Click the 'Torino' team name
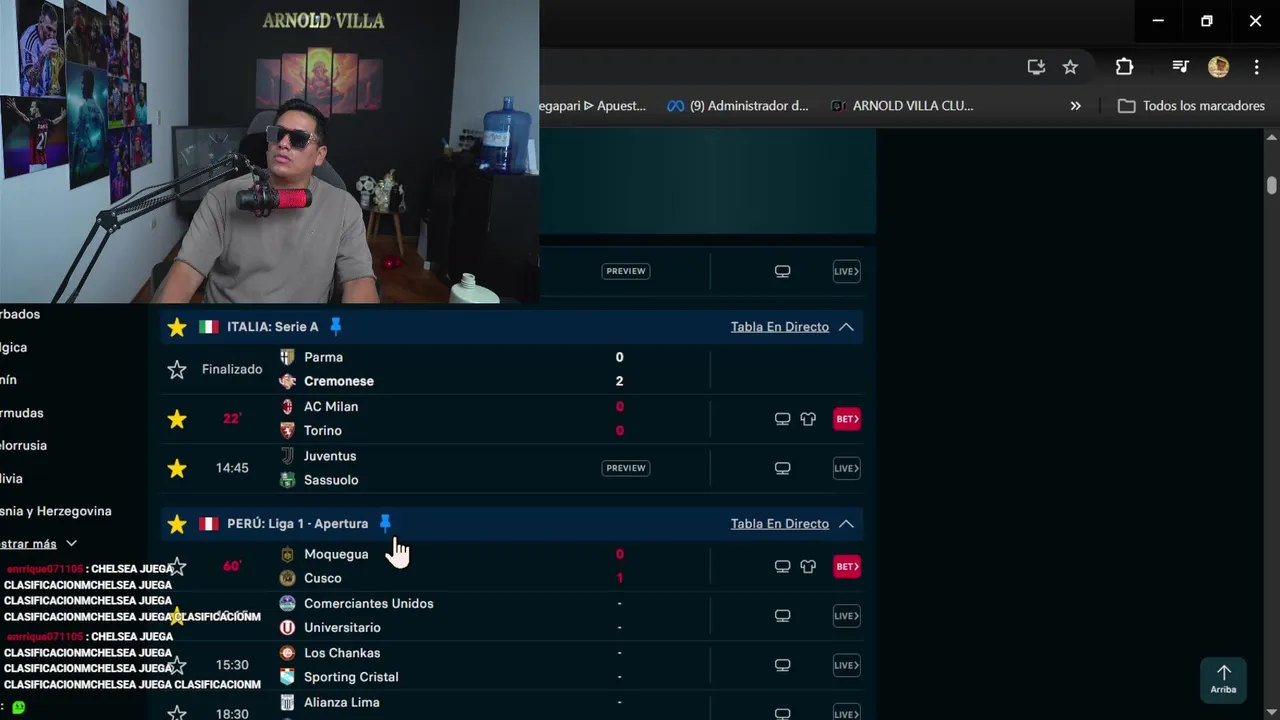This screenshot has height=720, width=1280. (323, 431)
